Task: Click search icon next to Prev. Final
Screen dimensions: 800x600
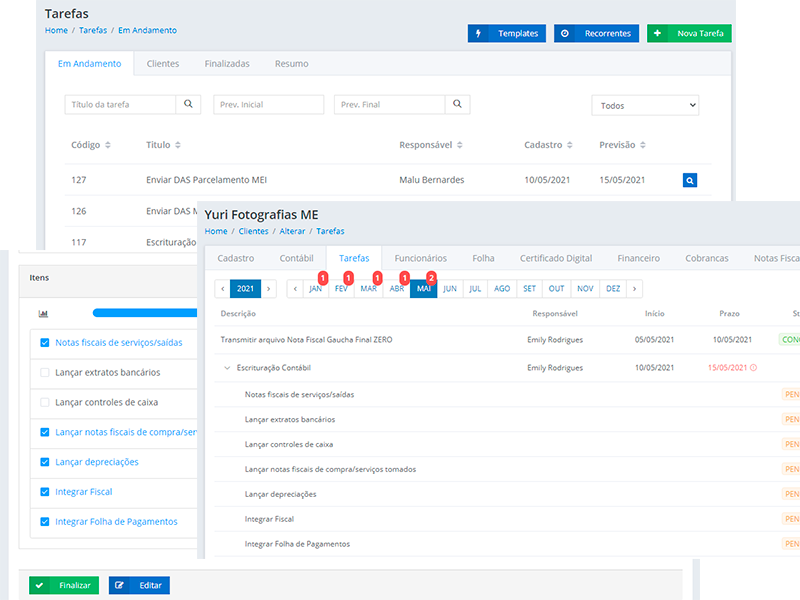Action: (457, 105)
